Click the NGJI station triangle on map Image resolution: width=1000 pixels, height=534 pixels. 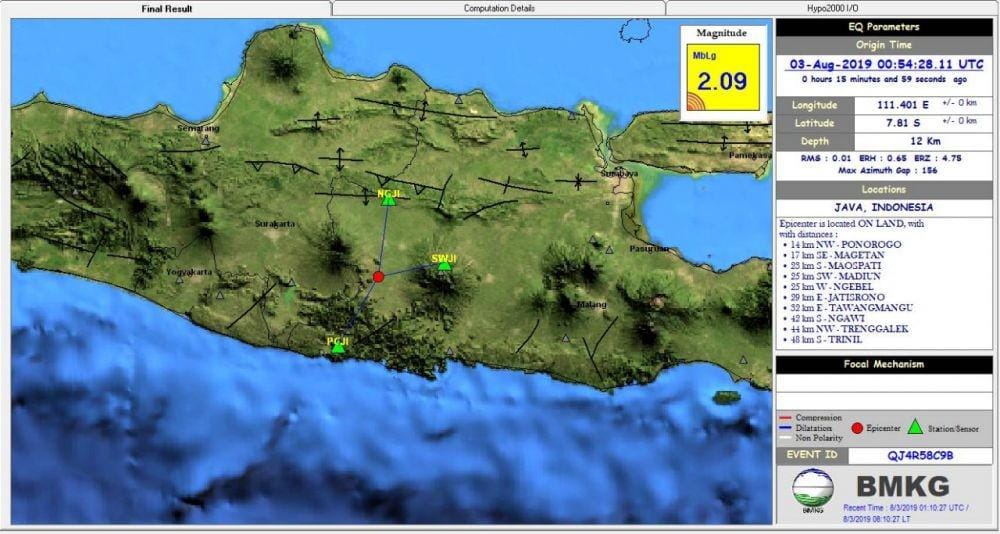pos(389,201)
